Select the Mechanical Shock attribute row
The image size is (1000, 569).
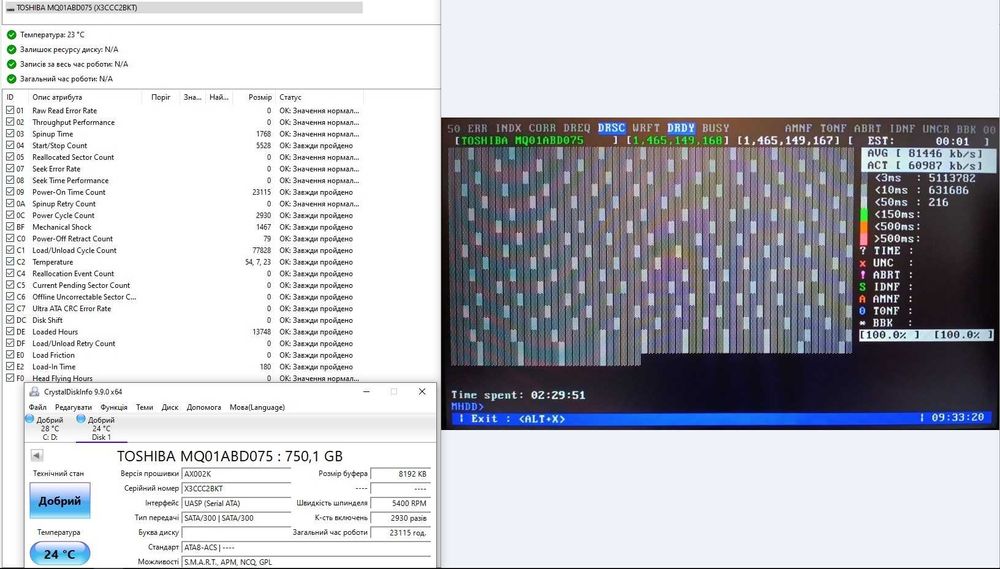183,227
